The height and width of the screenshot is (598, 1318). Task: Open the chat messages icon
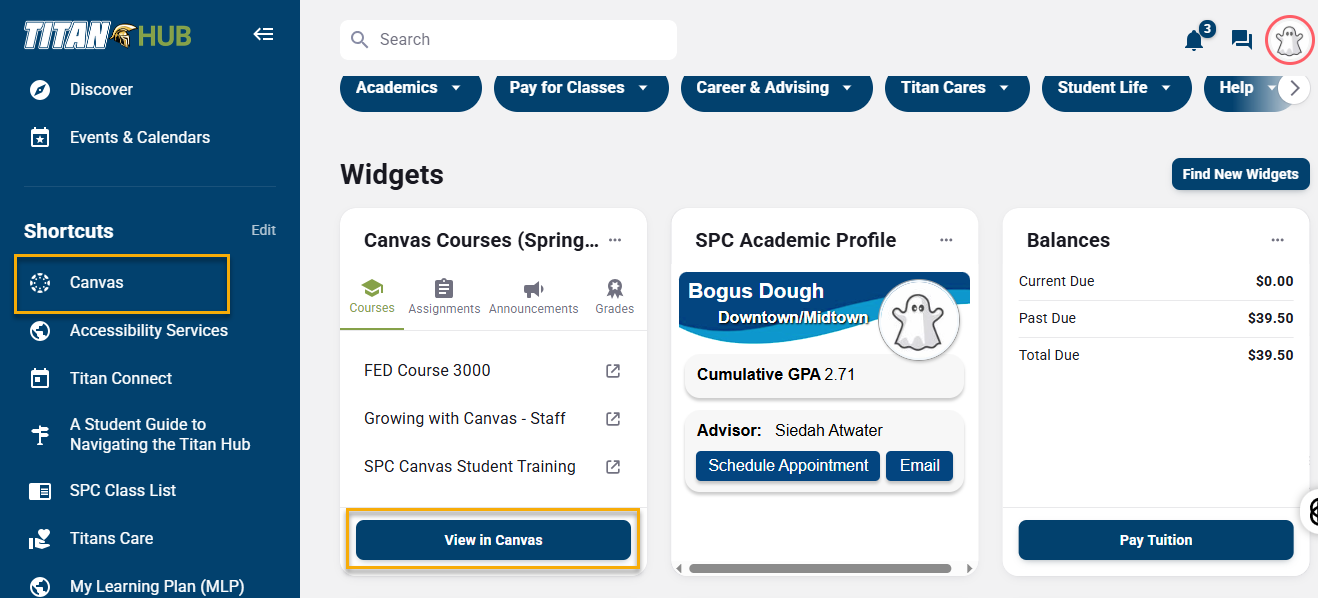coord(1242,40)
